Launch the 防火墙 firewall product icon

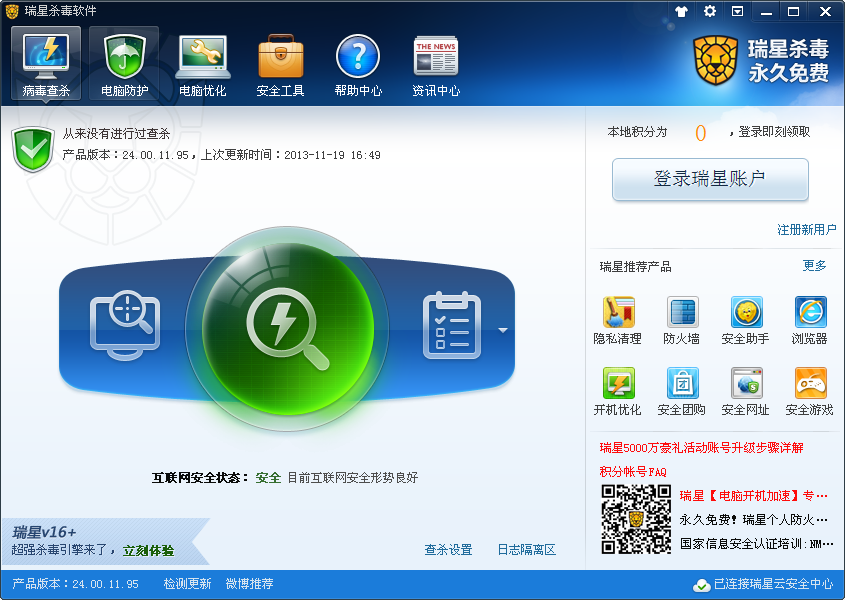[x=682, y=312]
